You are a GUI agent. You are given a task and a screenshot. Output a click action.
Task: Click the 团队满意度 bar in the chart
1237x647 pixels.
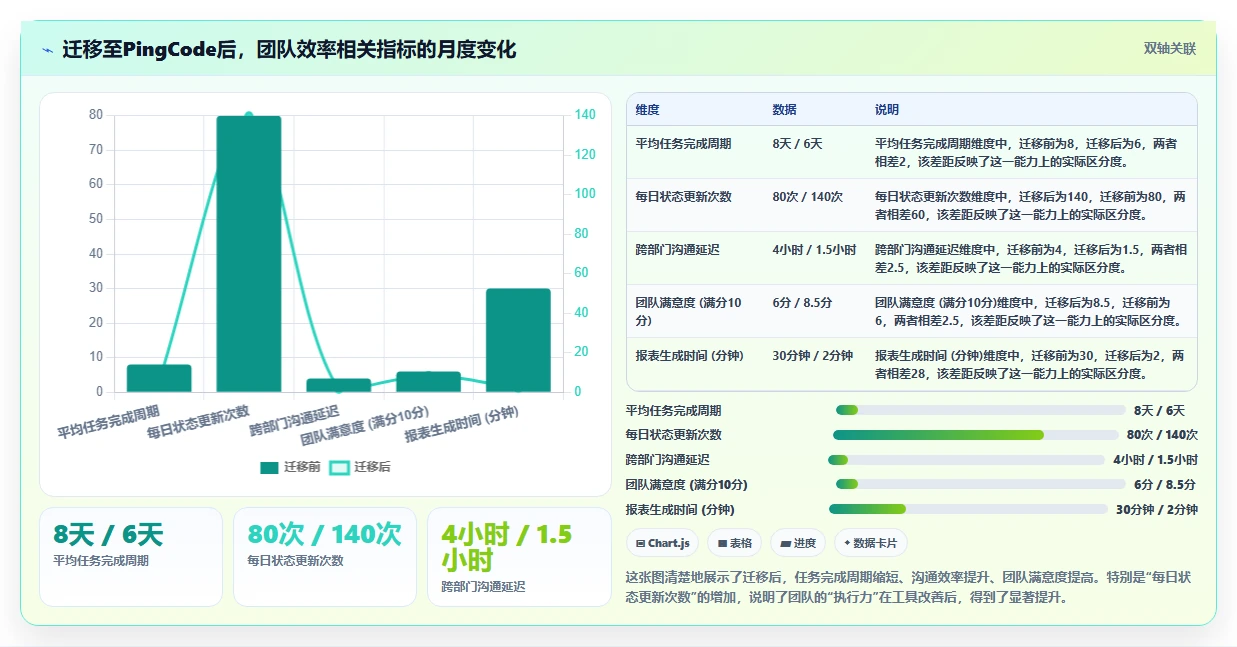click(429, 381)
